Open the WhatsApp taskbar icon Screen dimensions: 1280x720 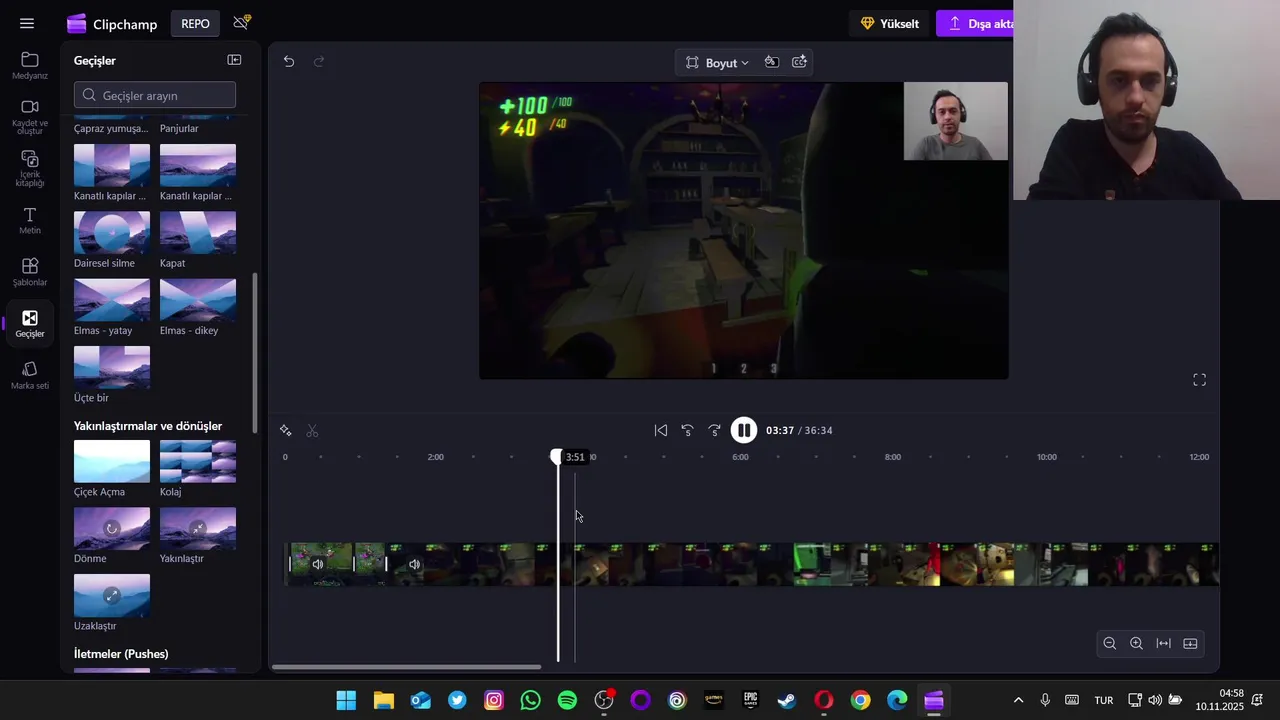coord(530,700)
